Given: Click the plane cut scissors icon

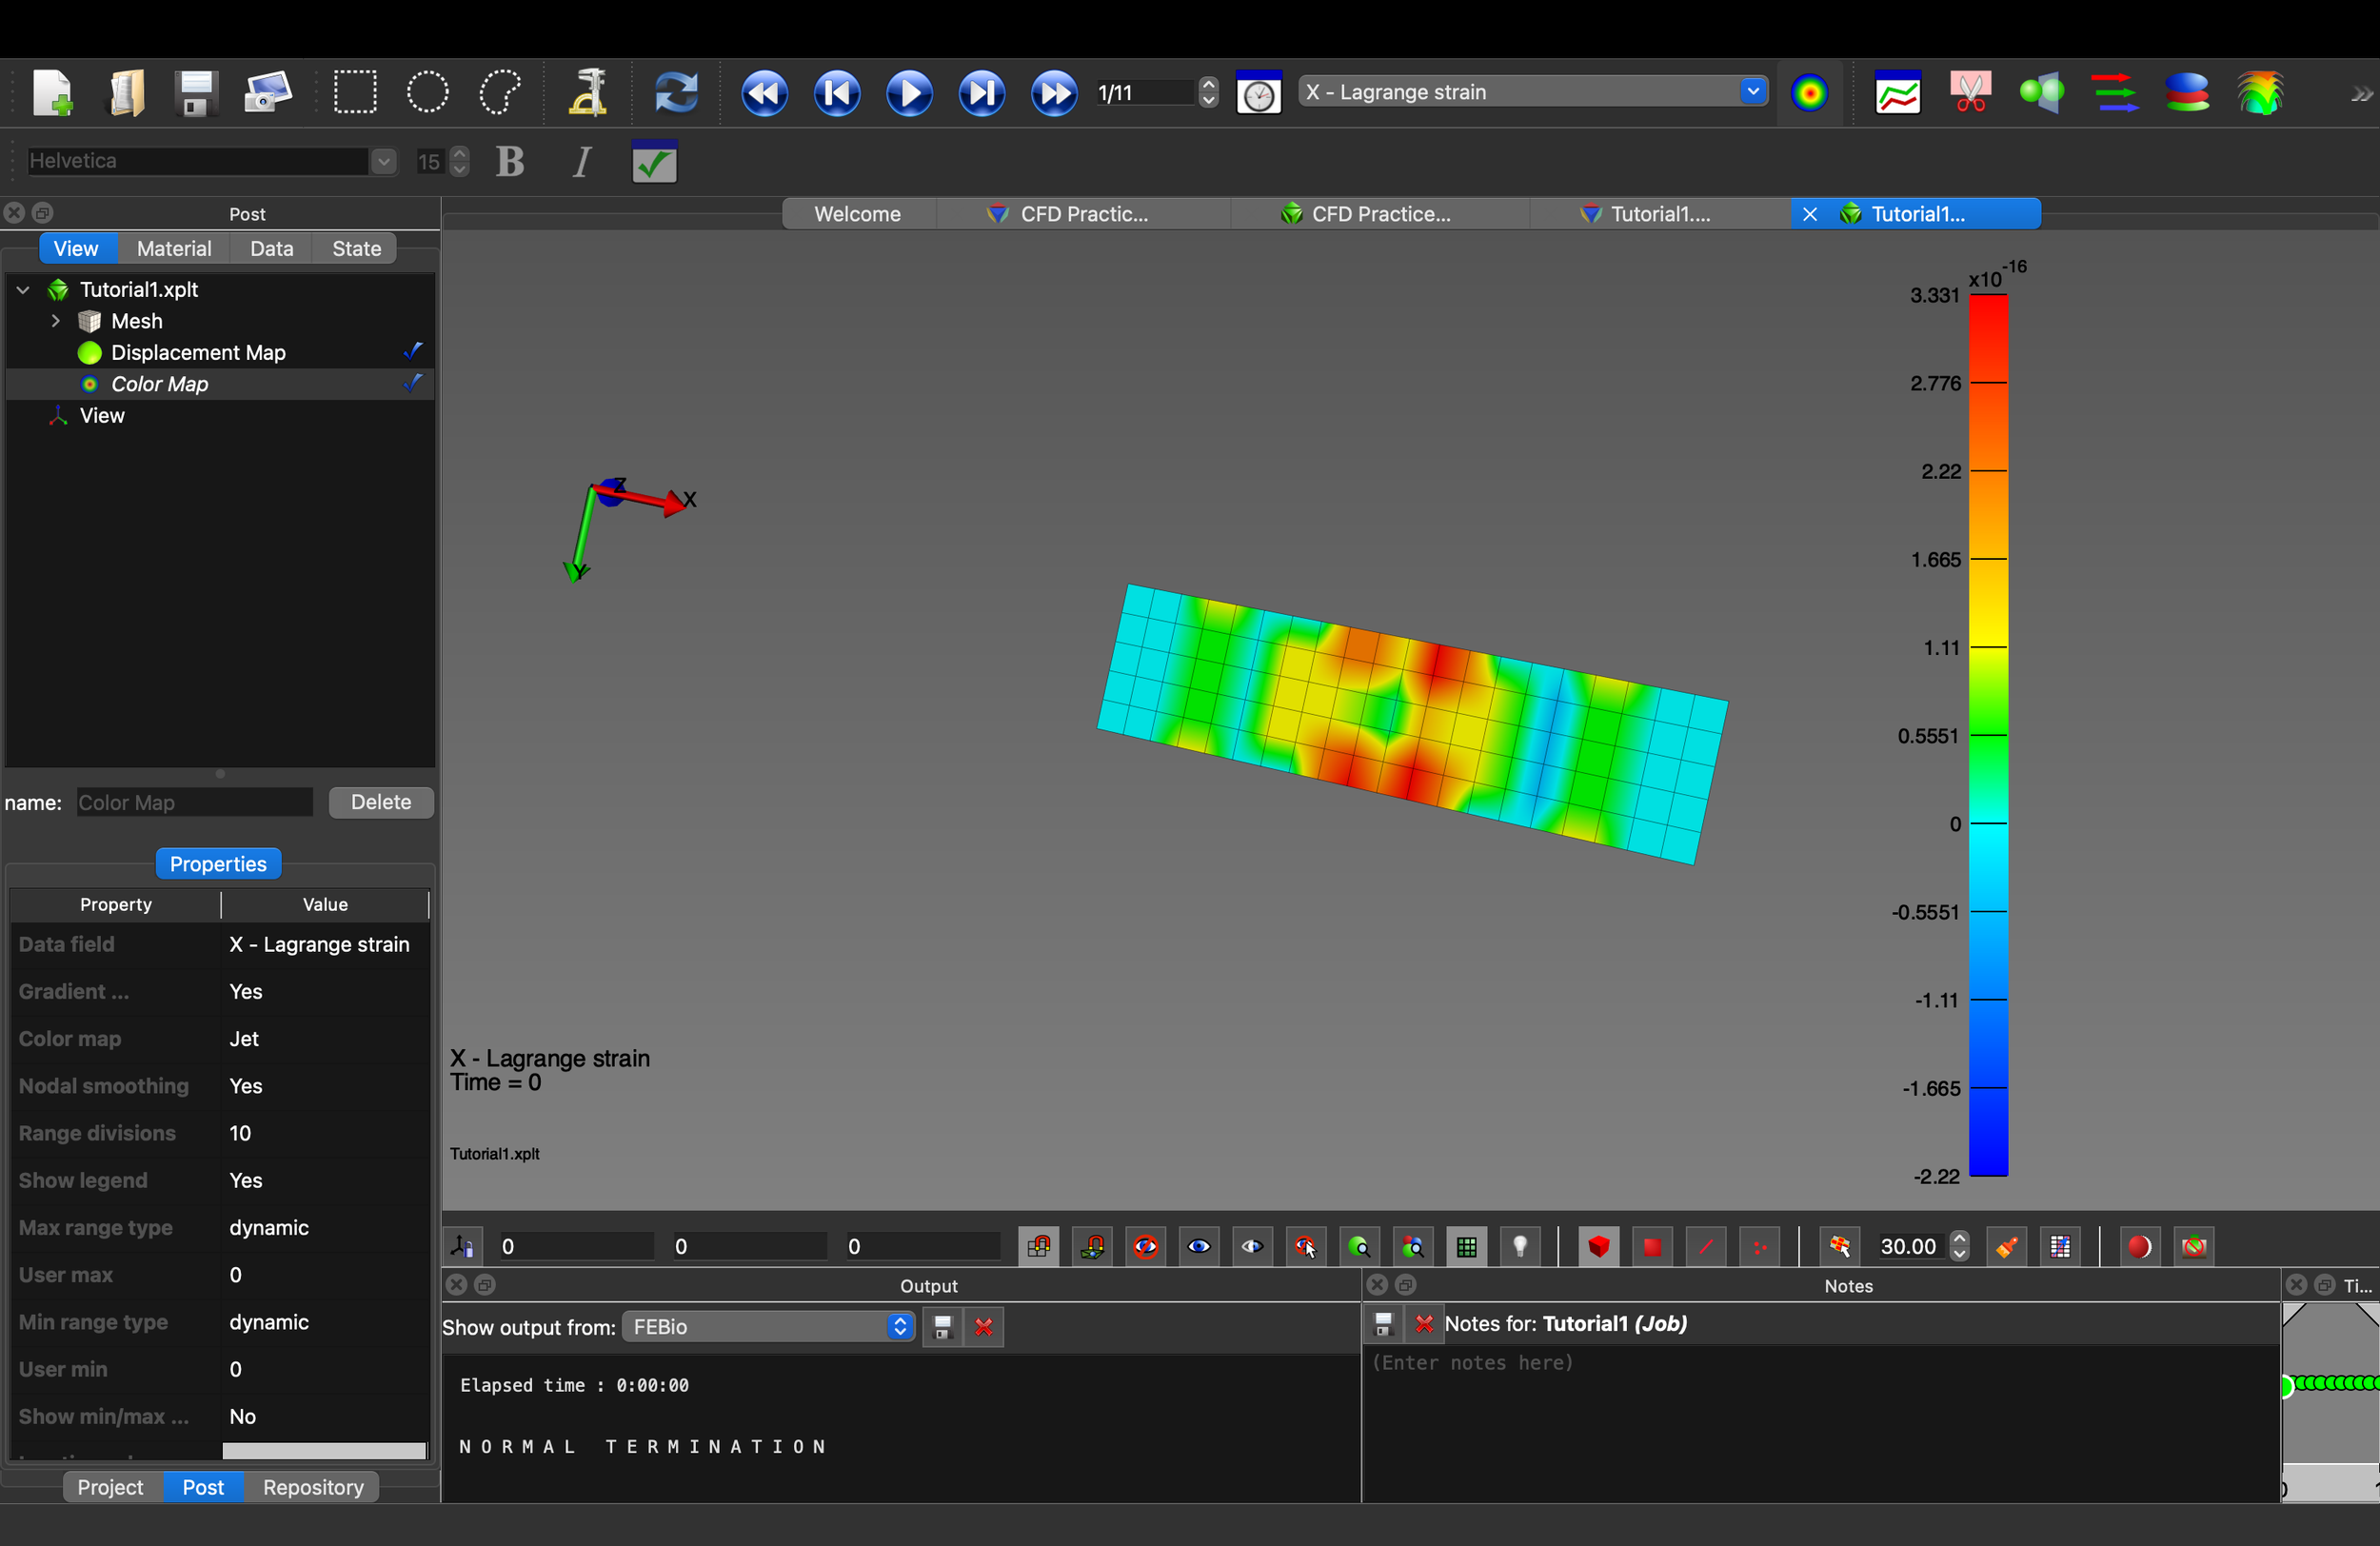Looking at the screenshot, I should point(1969,93).
